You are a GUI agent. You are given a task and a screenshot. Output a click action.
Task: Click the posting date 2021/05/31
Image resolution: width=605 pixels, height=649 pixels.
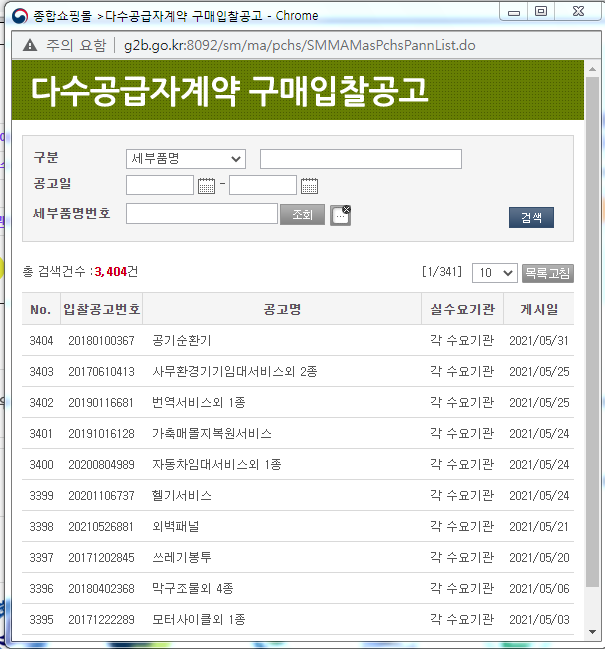click(x=539, y=341)
